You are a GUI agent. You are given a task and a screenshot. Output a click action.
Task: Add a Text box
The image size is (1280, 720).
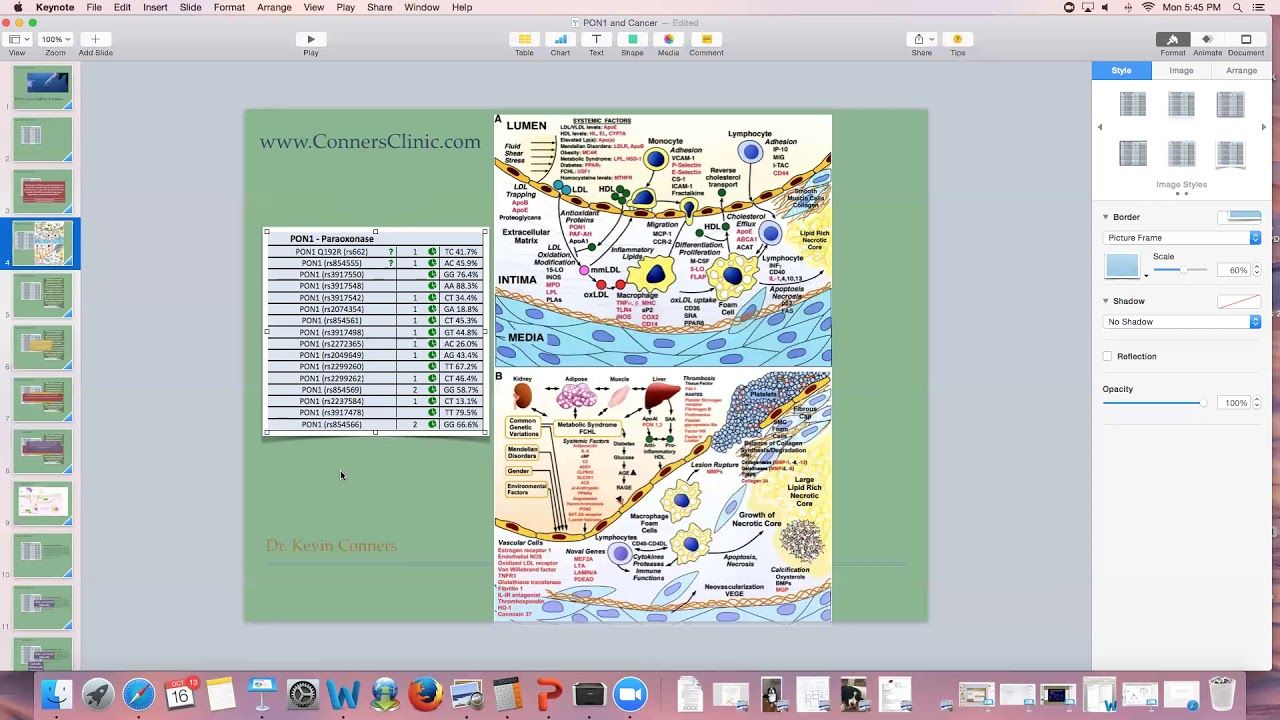pyautogui.click(x=596, y=39)
